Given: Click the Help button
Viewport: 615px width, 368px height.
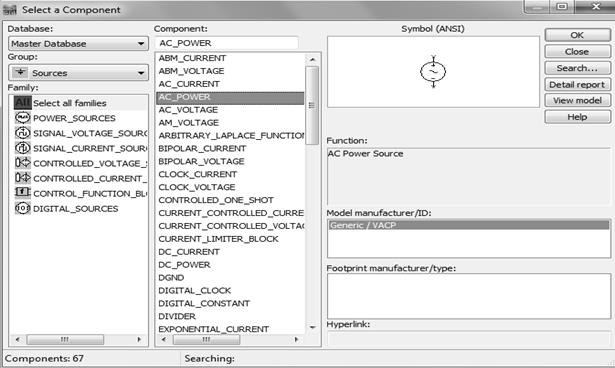Looking at the screenshot, I should (577, 117).
